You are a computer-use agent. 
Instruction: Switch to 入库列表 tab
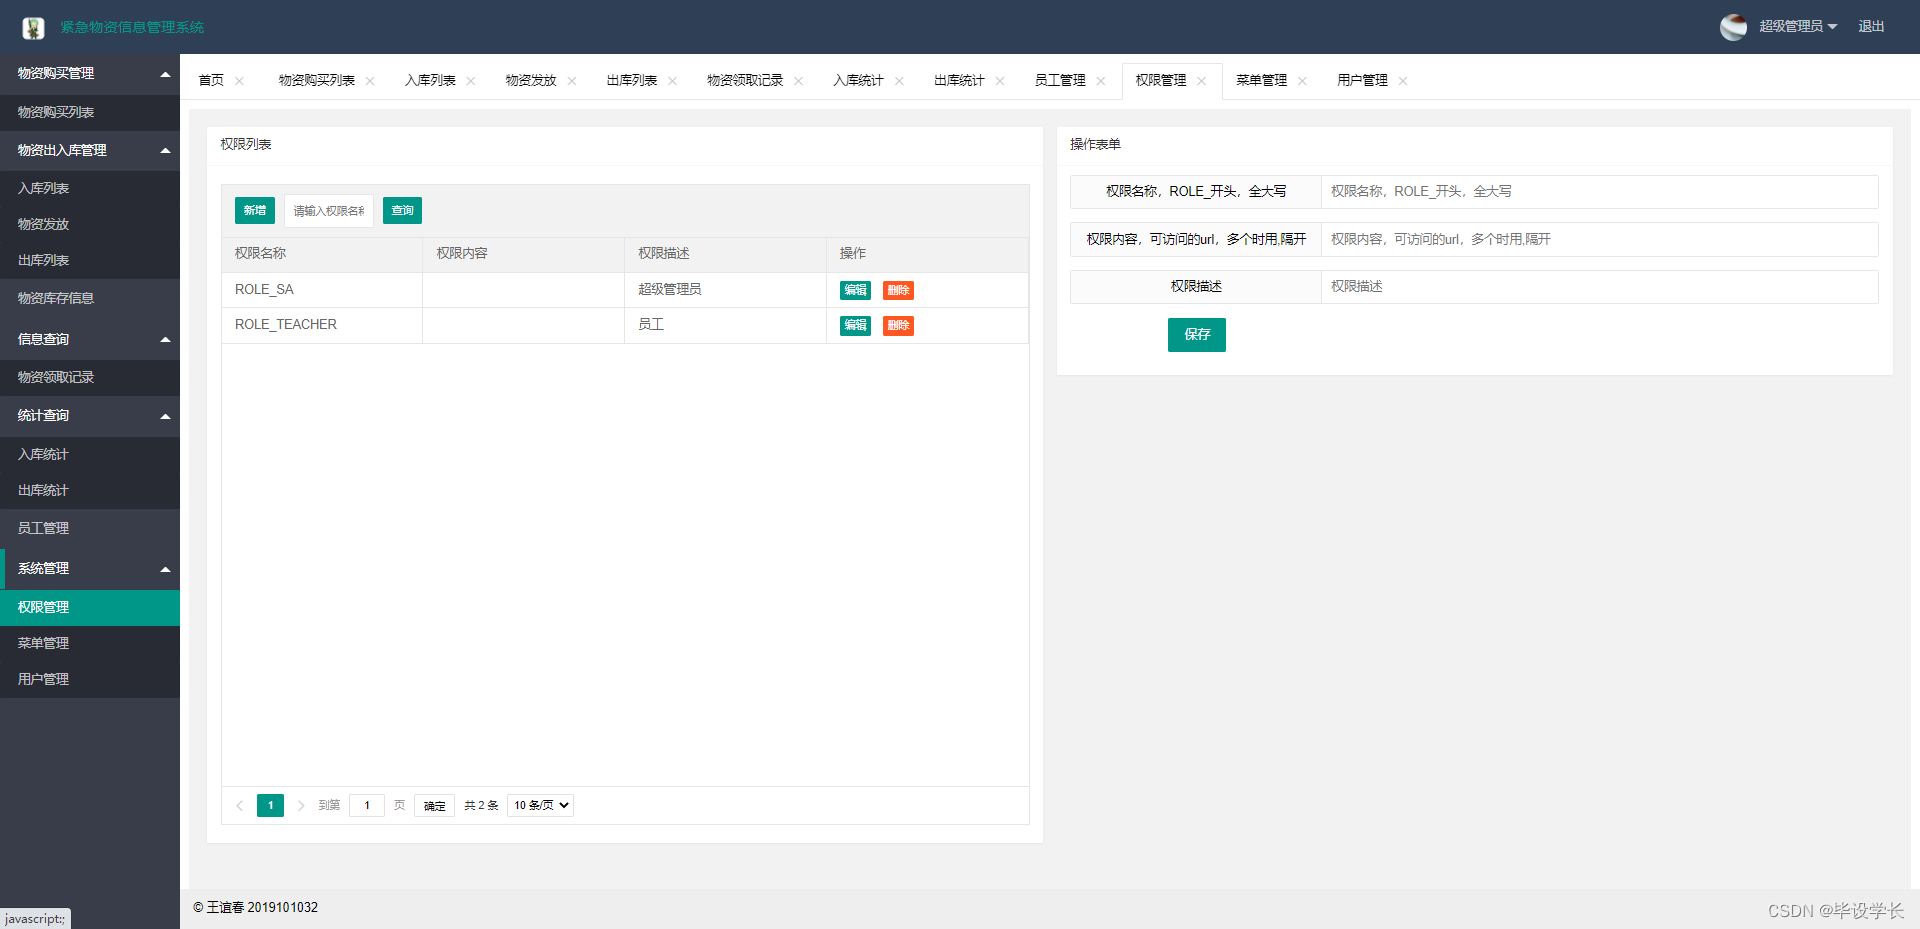(x=430, y=80)
